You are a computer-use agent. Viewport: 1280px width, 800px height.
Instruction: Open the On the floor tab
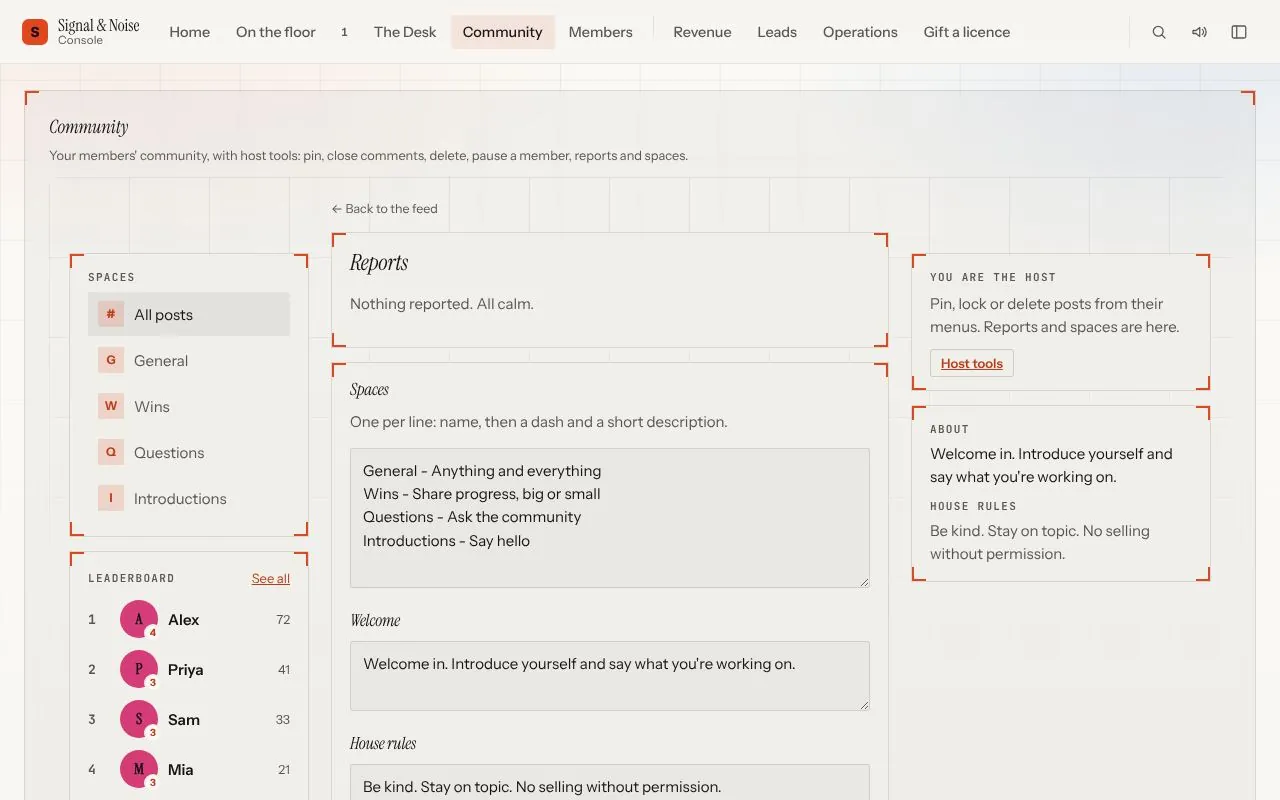276,32
